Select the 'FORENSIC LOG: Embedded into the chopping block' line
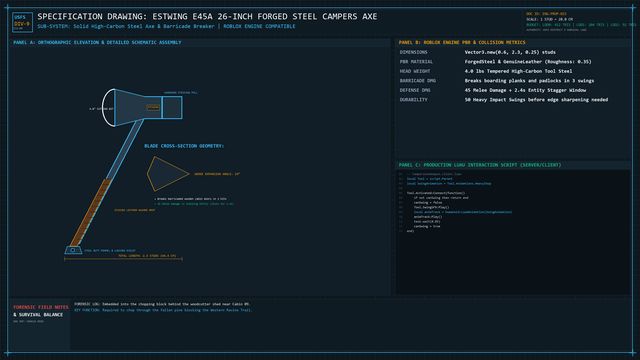Screen dimensions: 640x360 162,304
